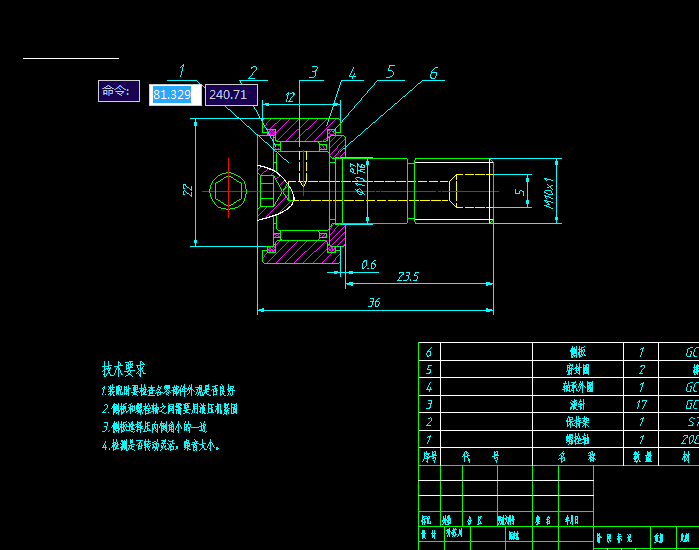Click parts list name cell 密封圈
This screenshot has width=699, height=550.
(578, 369)
